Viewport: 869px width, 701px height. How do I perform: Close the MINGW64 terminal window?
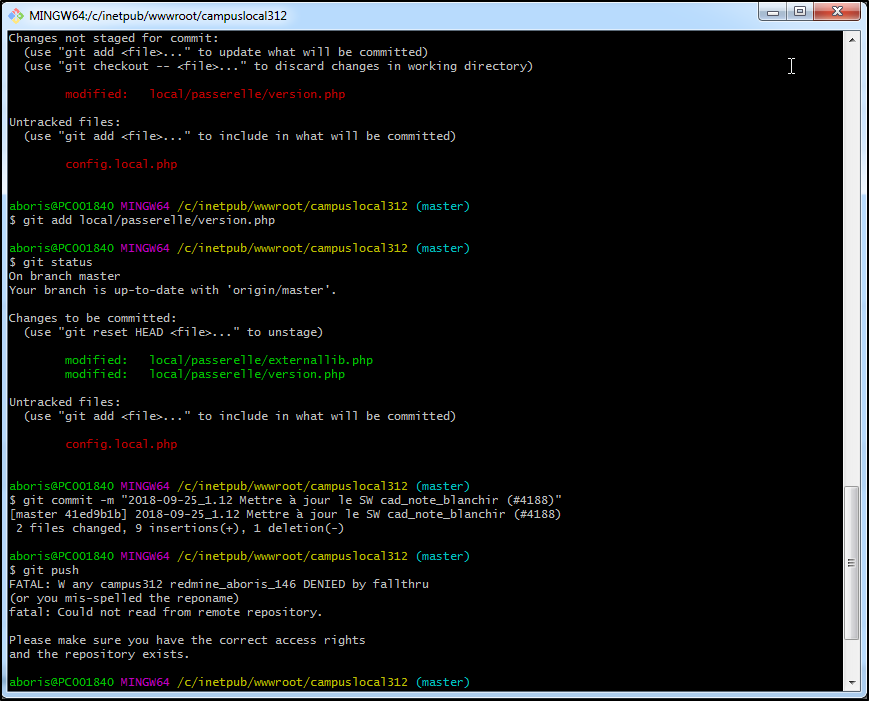835,11
